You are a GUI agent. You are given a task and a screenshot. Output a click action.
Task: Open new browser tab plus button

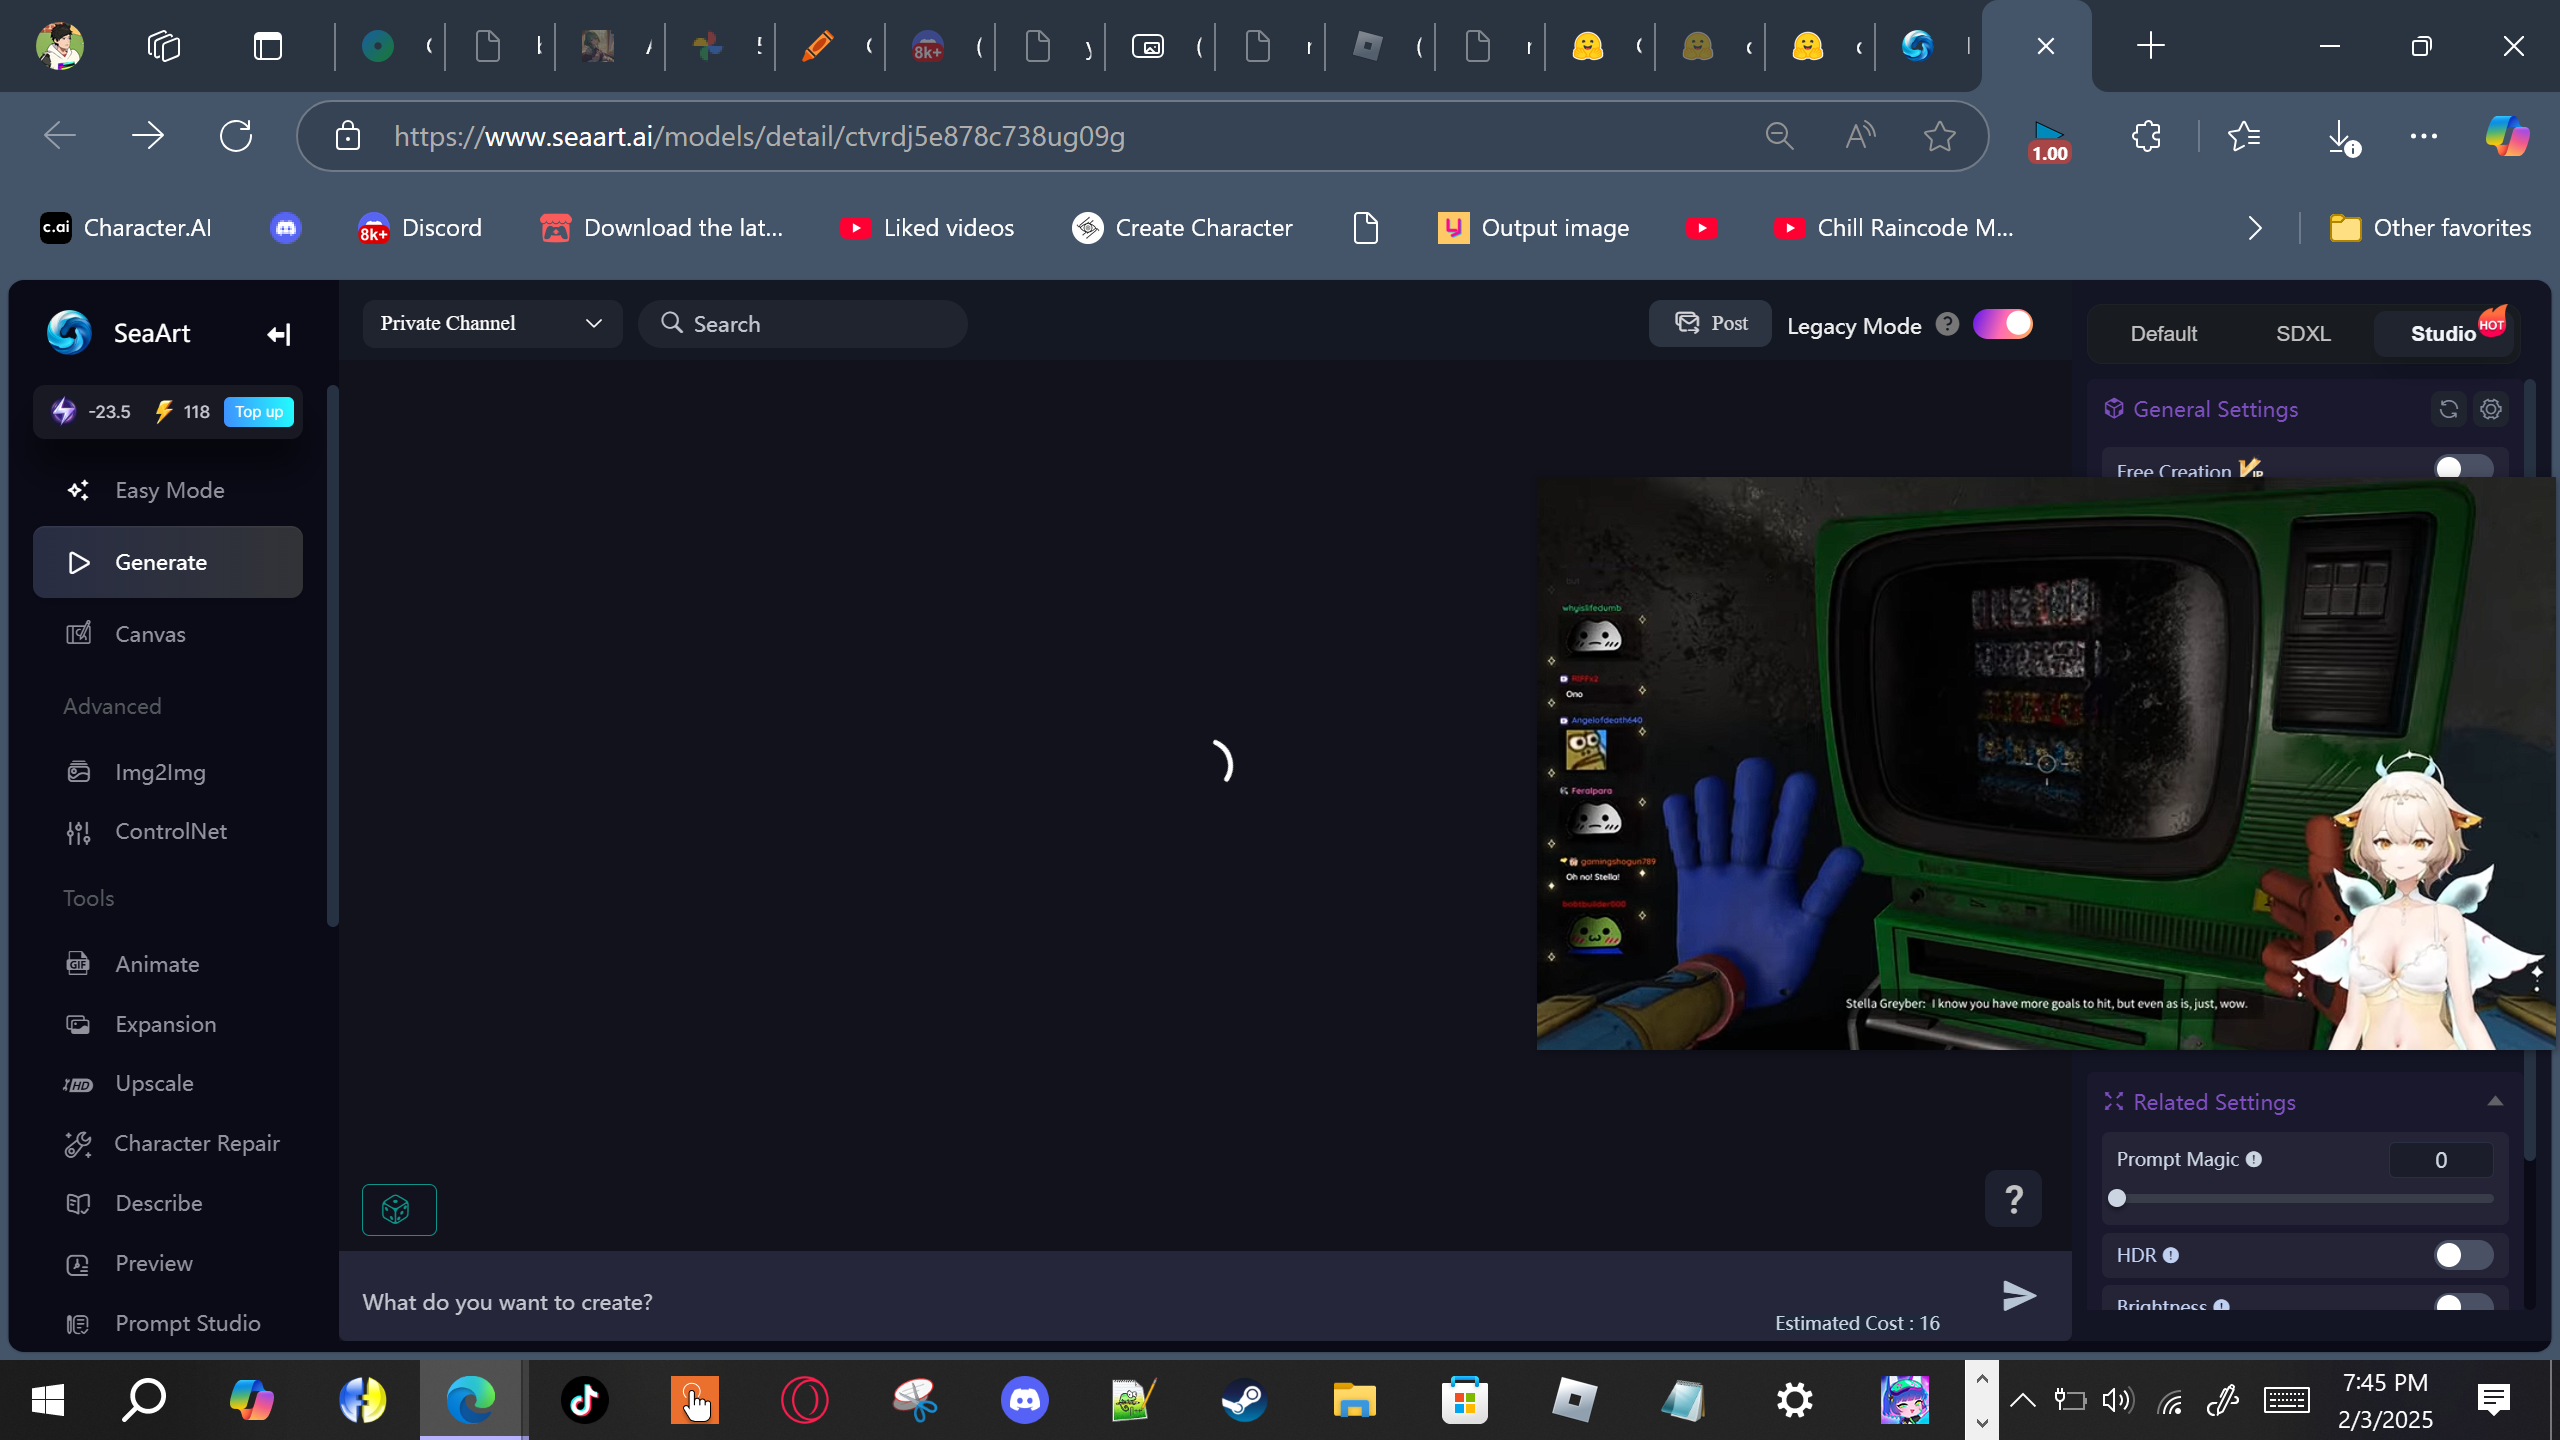click(2150, 46)
